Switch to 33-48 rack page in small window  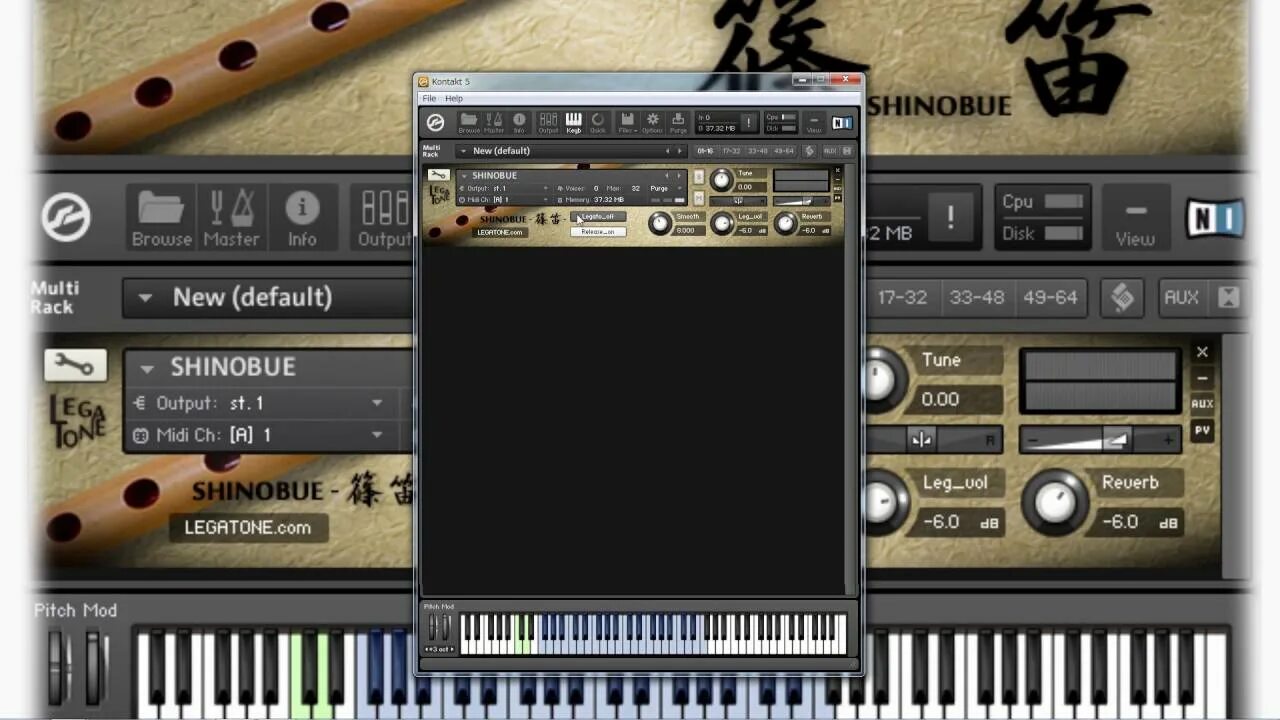756,151
